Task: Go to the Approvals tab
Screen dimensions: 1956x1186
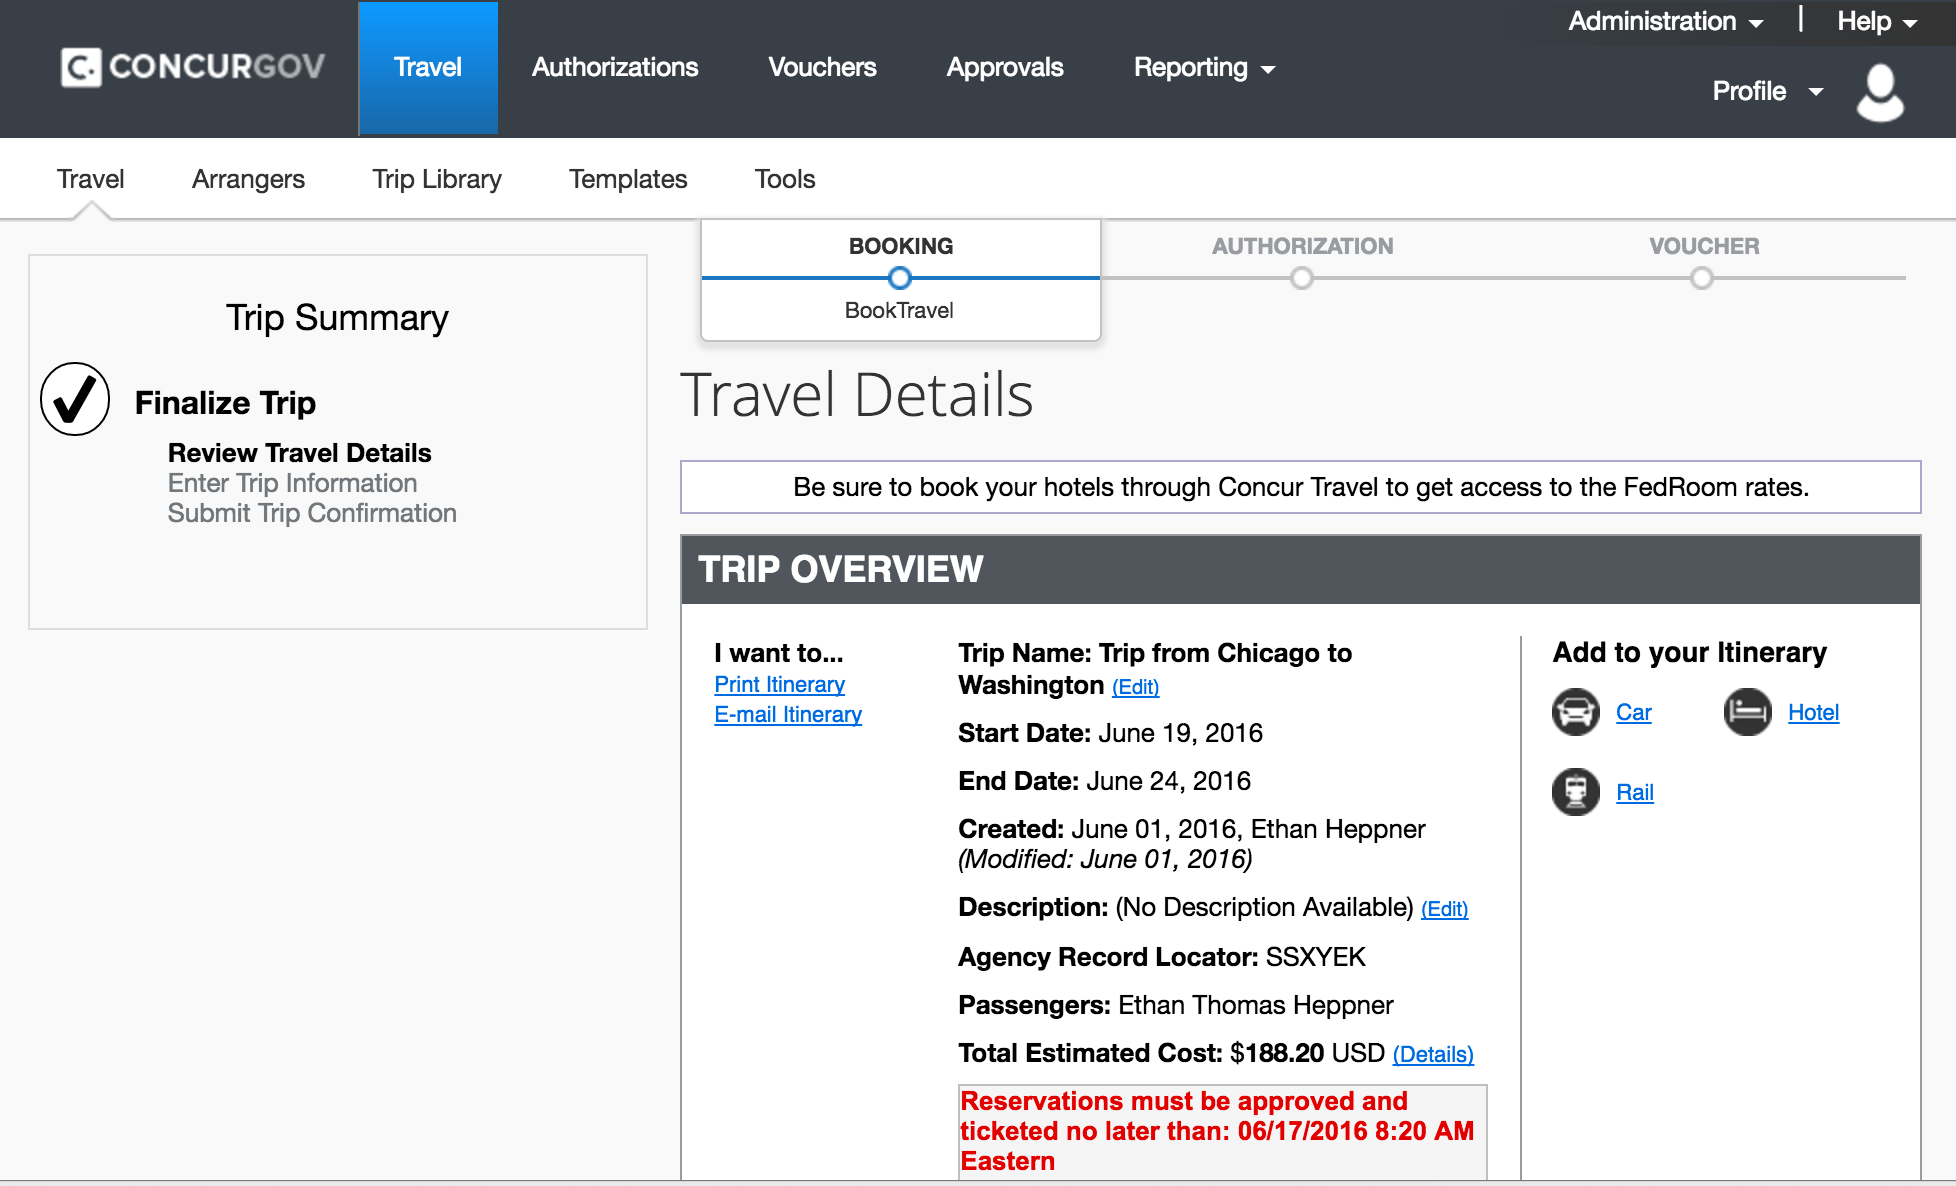Action: pos(1004,68)
